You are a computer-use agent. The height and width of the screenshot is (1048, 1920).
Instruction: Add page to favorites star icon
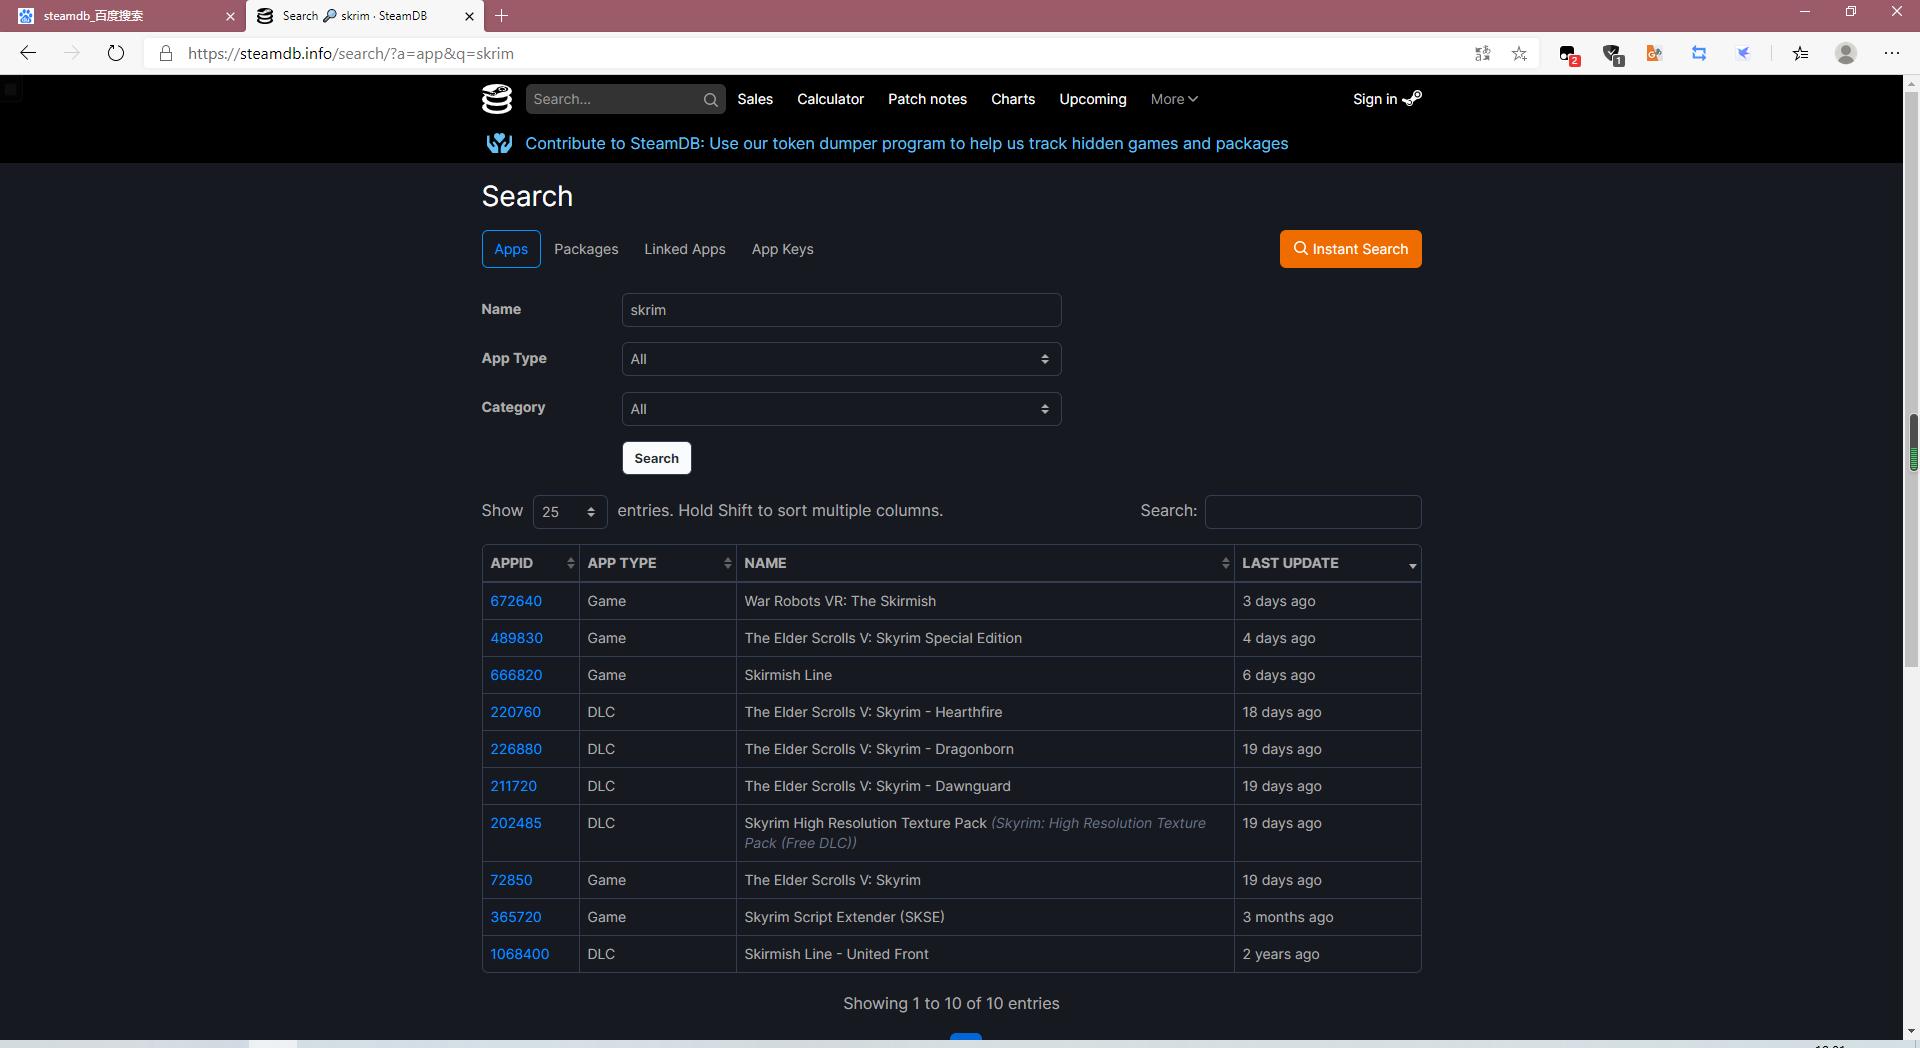[x=1519, y=54]
